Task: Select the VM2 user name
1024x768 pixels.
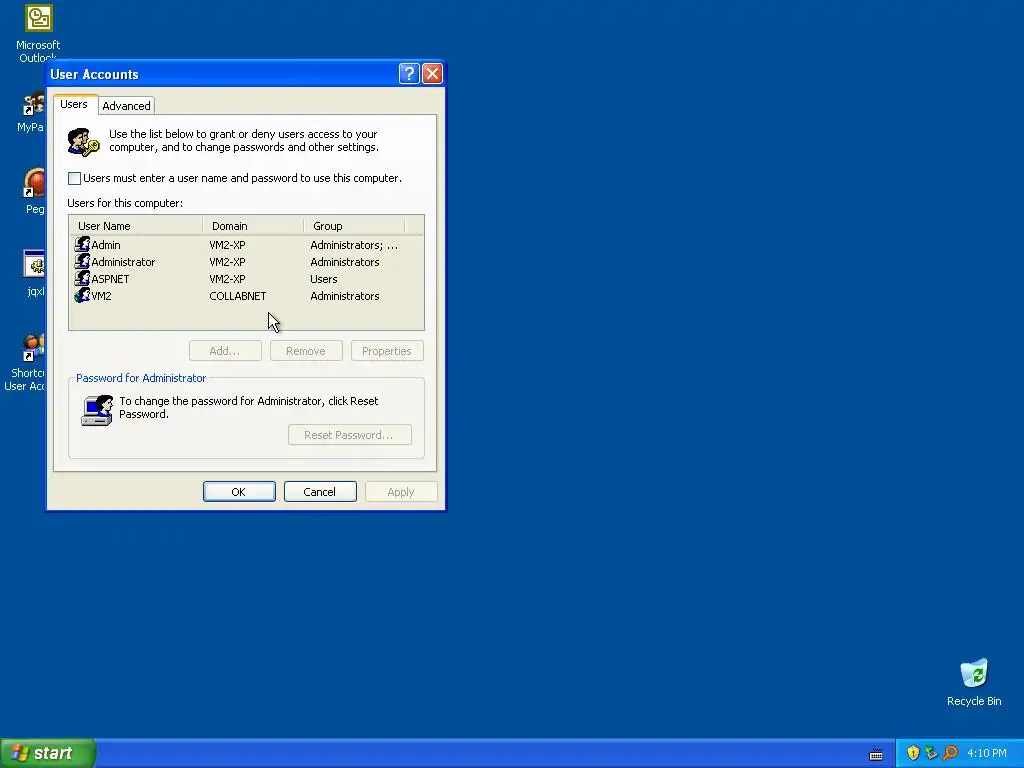Action: coord(101,296)
